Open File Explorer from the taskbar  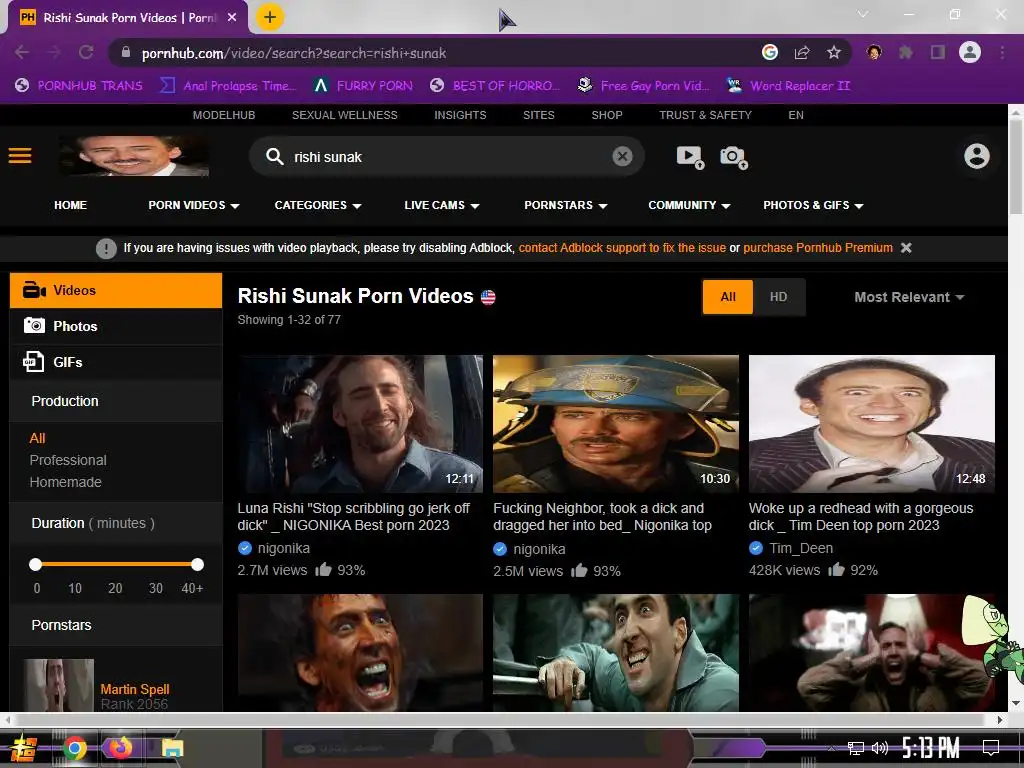pyautogui.click(x=172, y=748)
